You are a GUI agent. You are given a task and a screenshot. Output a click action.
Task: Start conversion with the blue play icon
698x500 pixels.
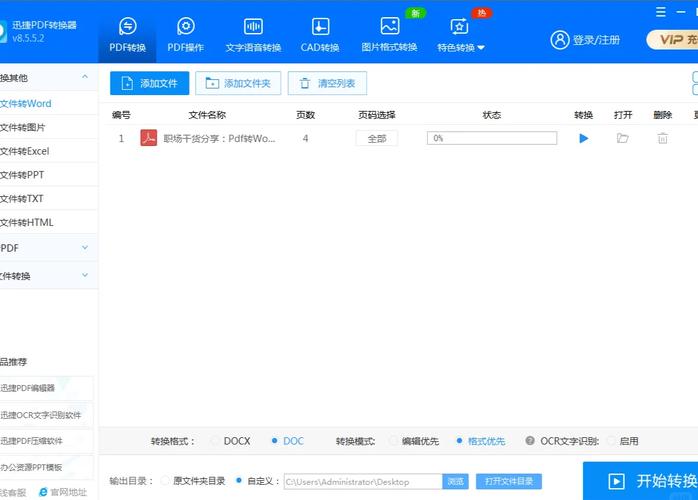(584, 139)
